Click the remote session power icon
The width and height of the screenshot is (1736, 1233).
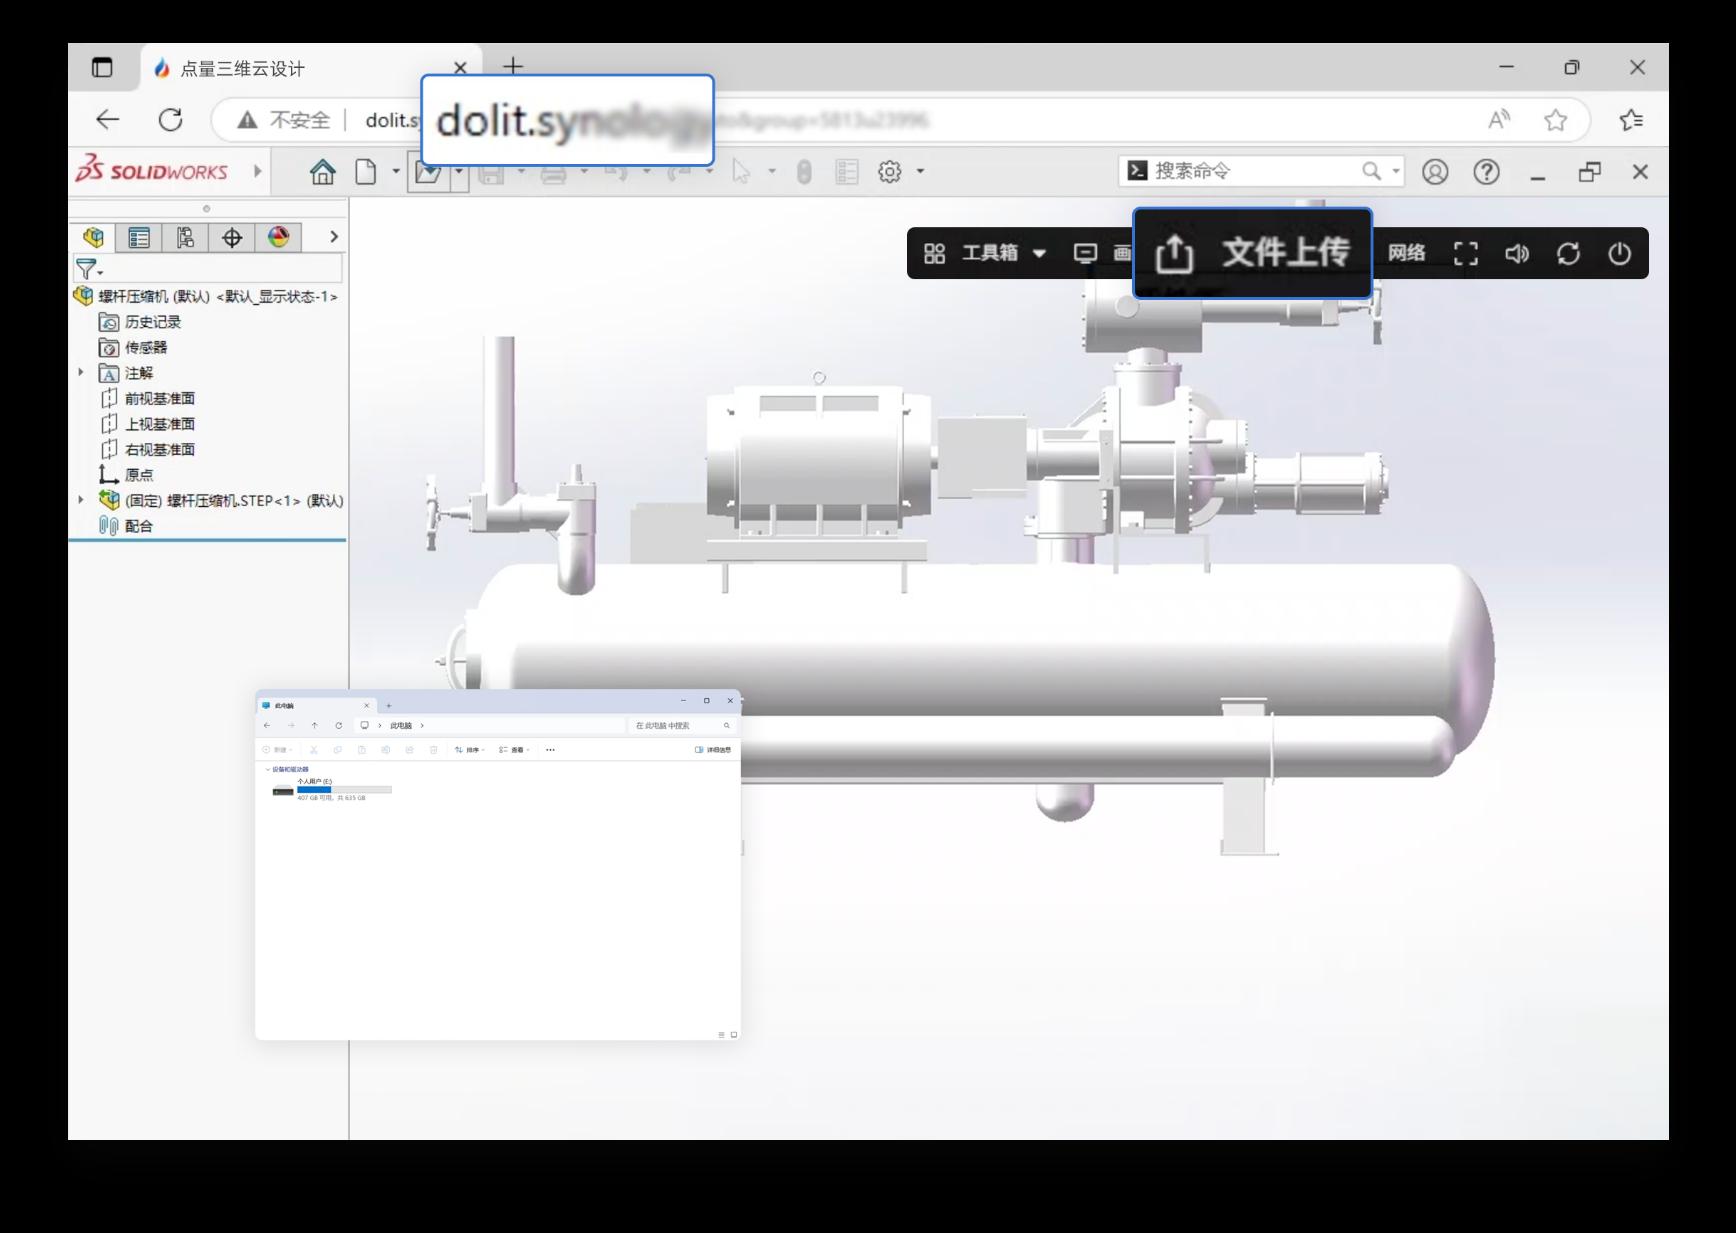click(1619, 254)
